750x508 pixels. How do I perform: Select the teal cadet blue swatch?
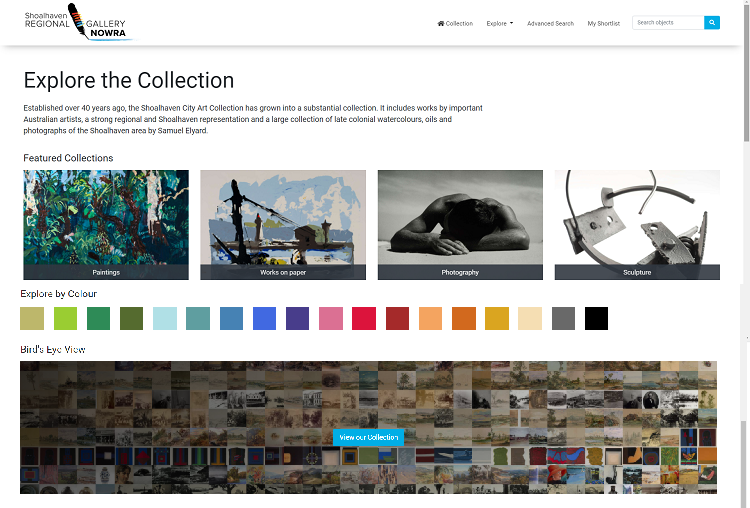[198, 319]
